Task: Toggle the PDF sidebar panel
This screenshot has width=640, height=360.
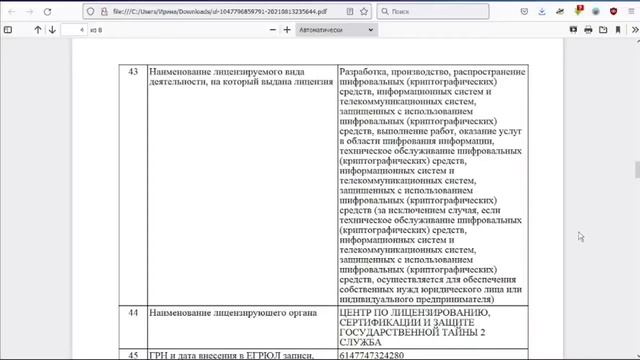Action: (8, 30)
